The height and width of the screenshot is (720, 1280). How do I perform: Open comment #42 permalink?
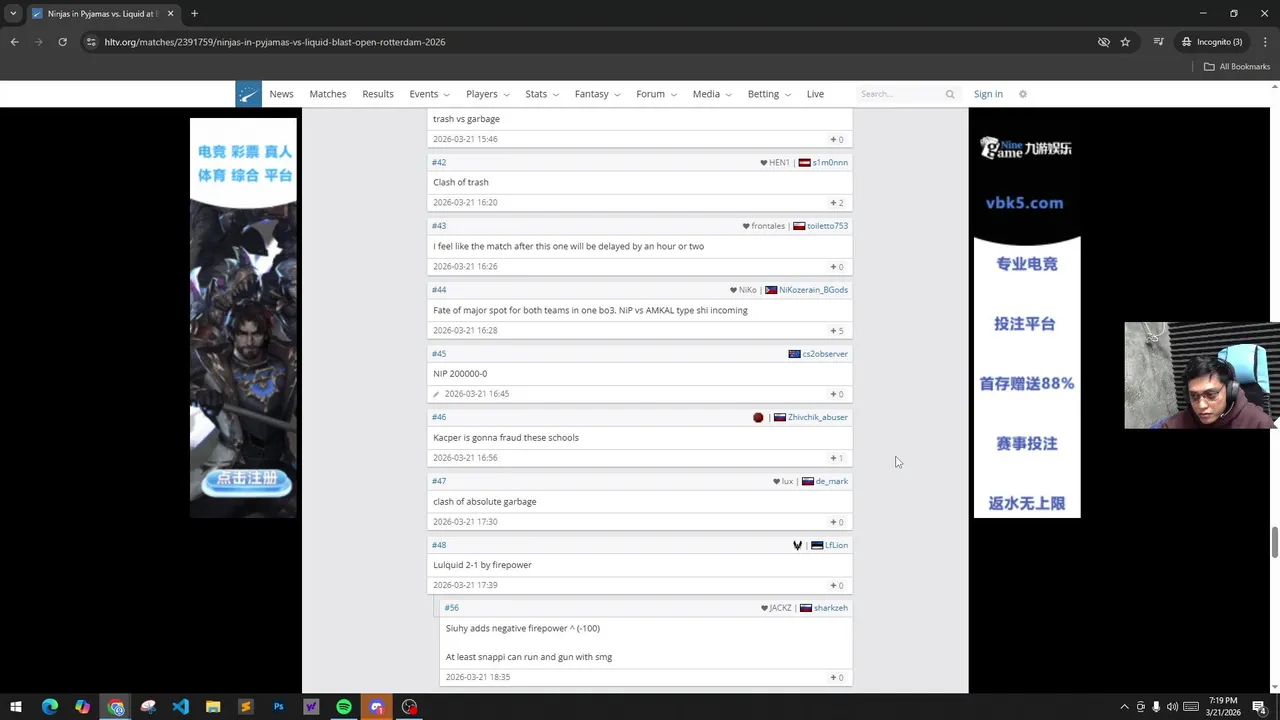[x=439, y=162]
